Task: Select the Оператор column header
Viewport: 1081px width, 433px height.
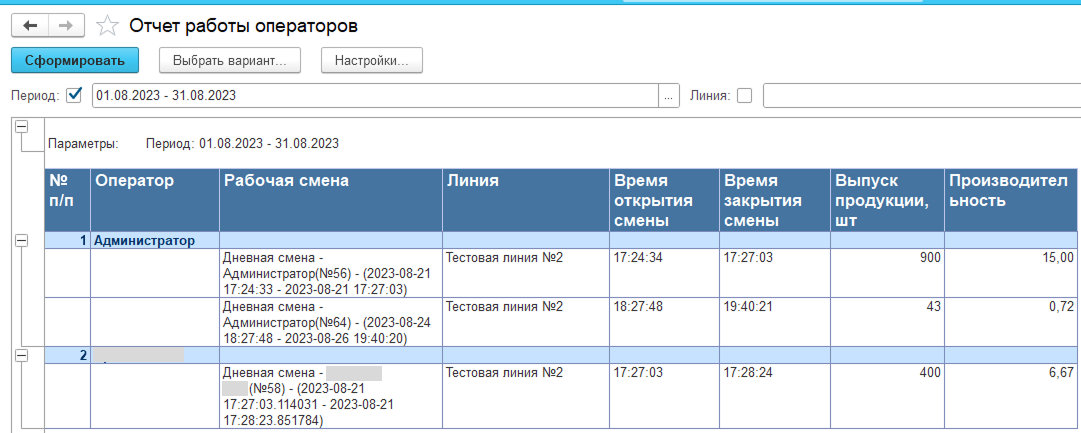Action: [154, 181]
